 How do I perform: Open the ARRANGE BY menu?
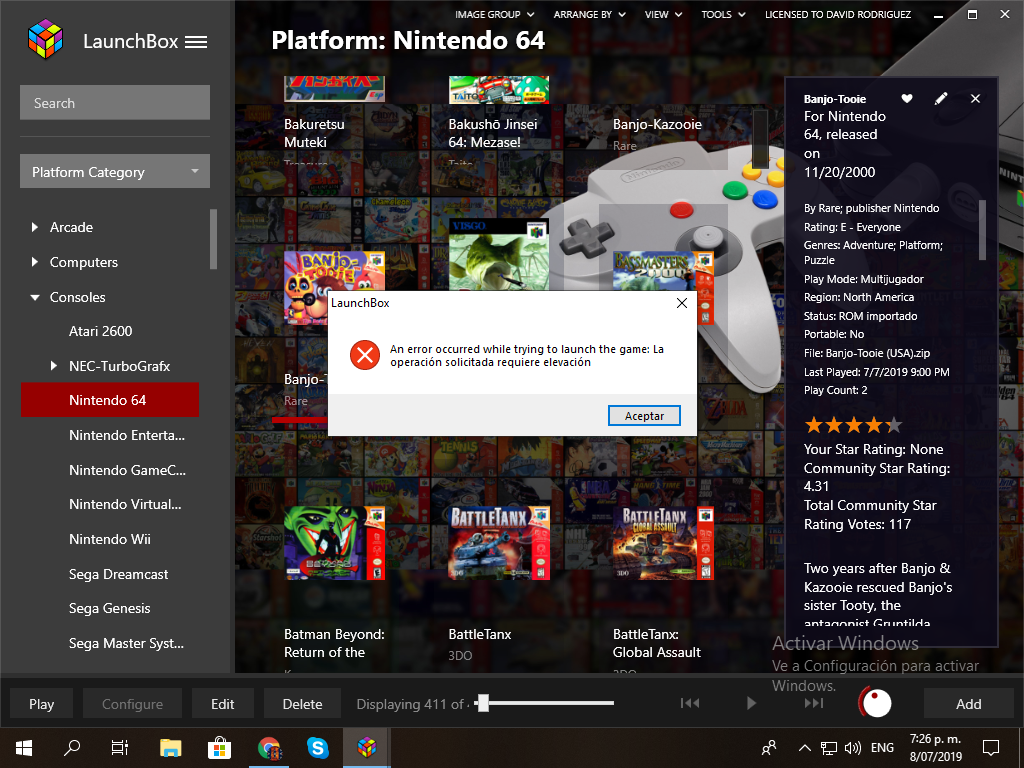589,14
